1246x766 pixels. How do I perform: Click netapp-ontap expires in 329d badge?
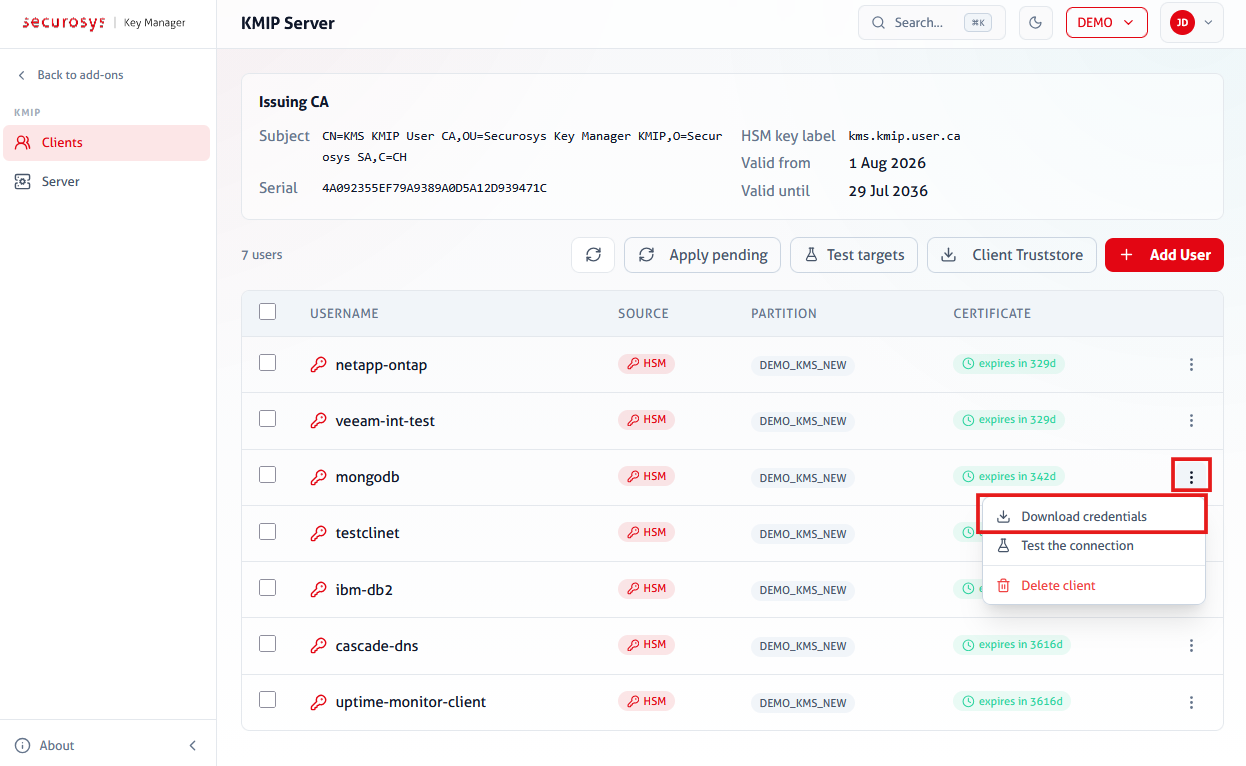(1009, 364)
